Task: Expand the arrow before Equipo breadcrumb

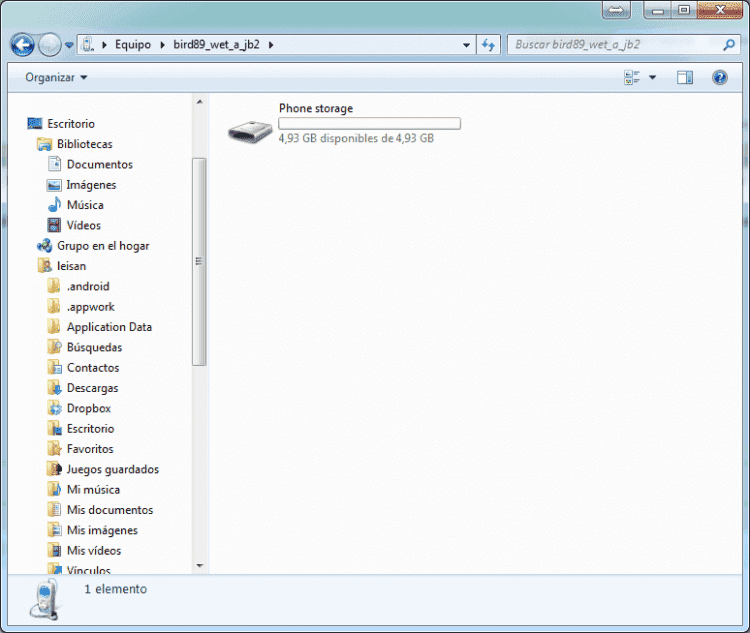Action: click(x=104, y=45)
